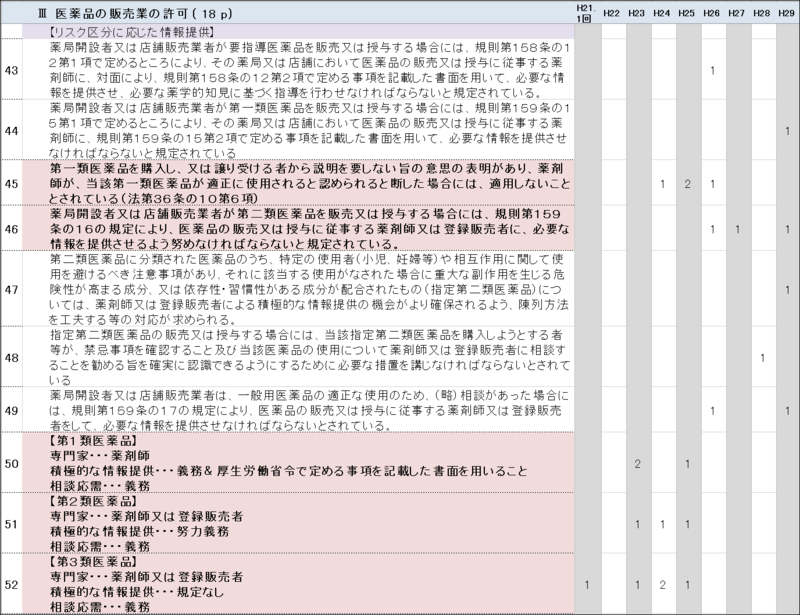The width and height of the screenshot is (800, 615).
Task: Click the value 1 in row 48 under H28
Action: click(x=762, y=358)
